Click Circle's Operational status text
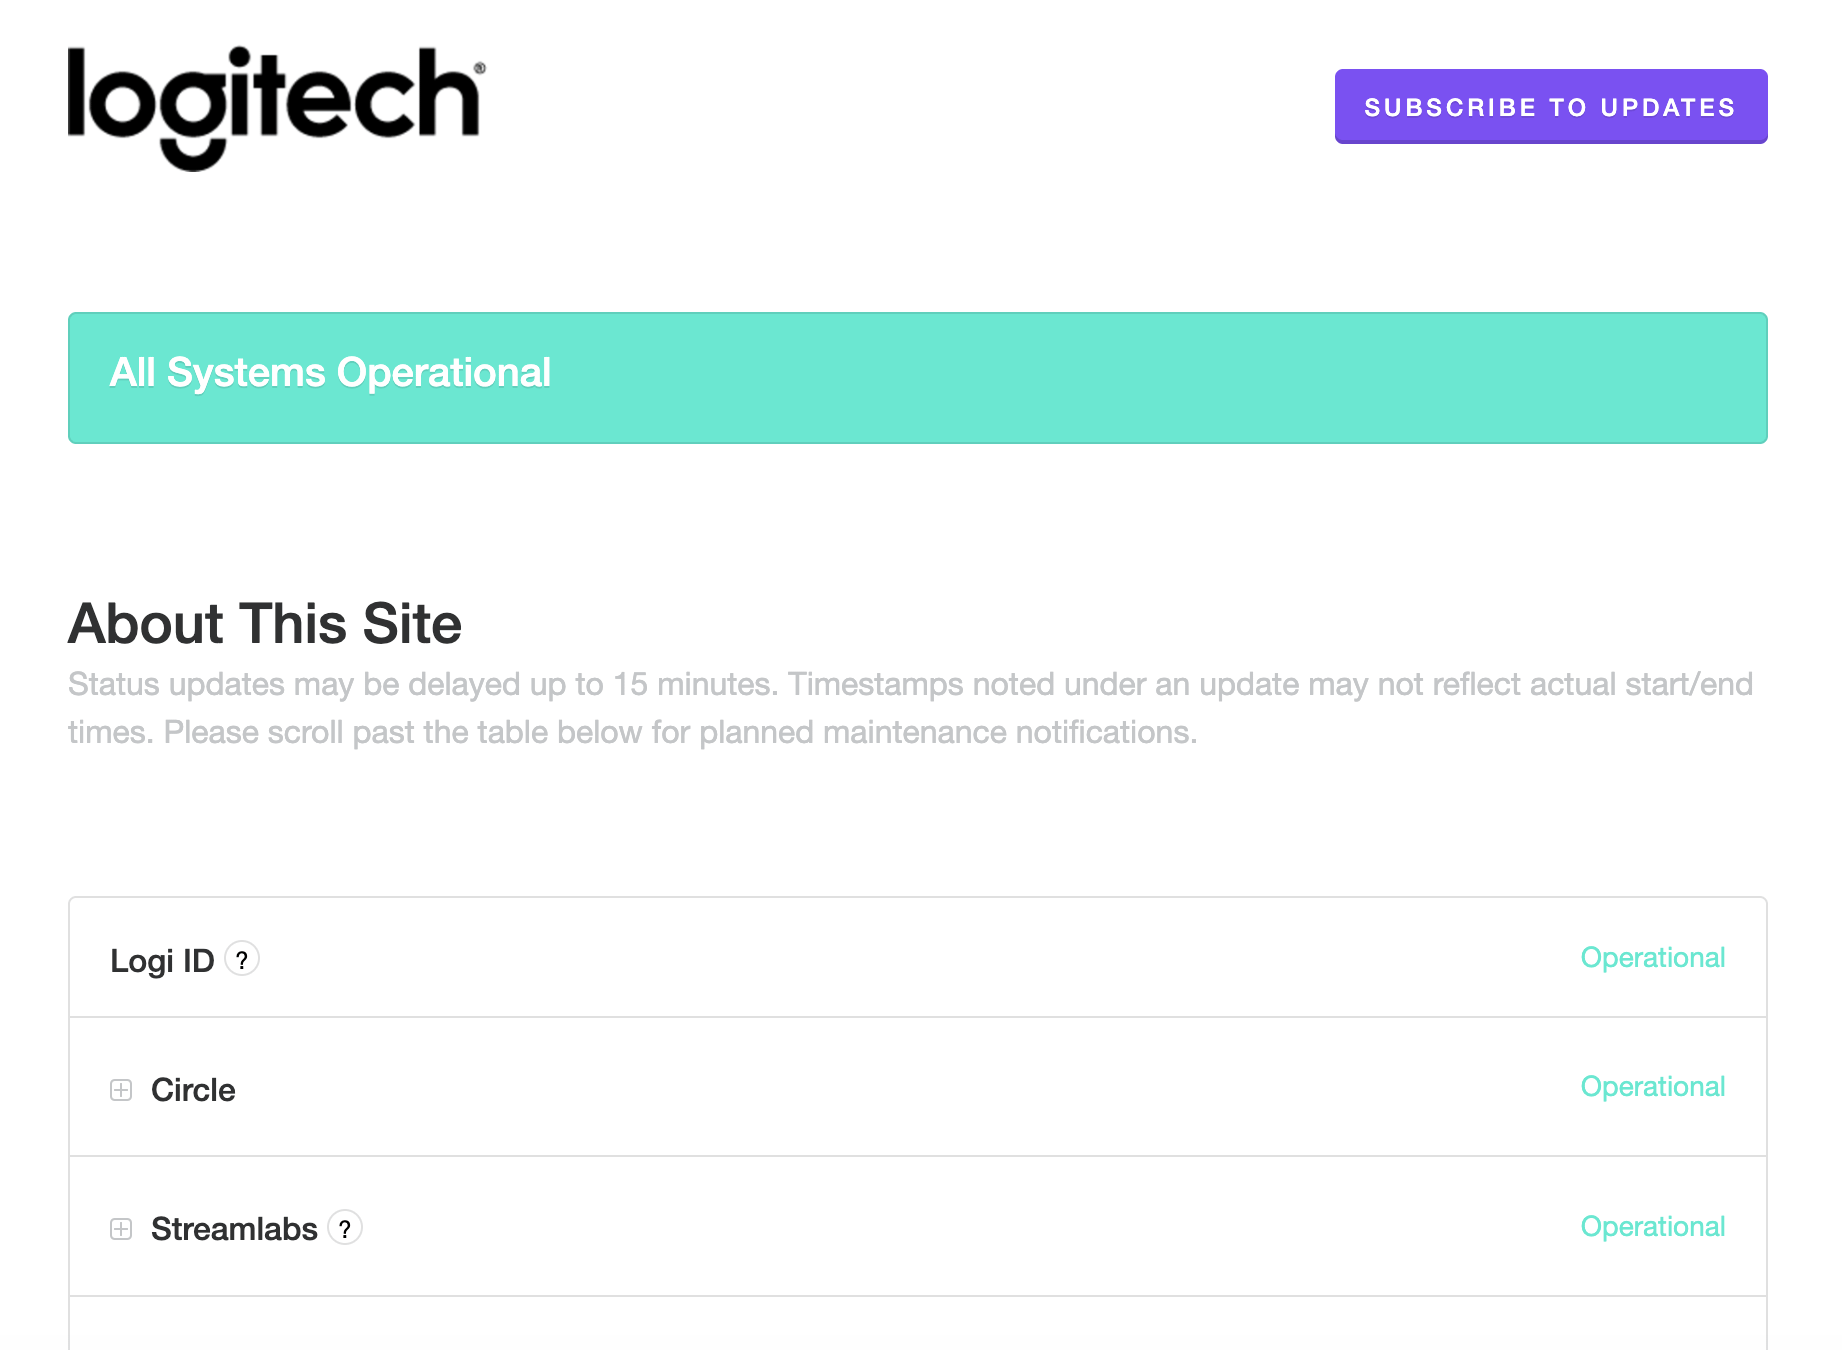1842x1350 pixels. pyautogui.click(x=1652, y=1087)
